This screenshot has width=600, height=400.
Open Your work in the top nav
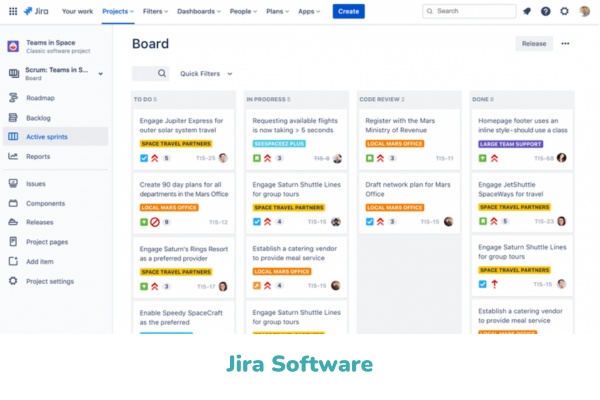77,11
